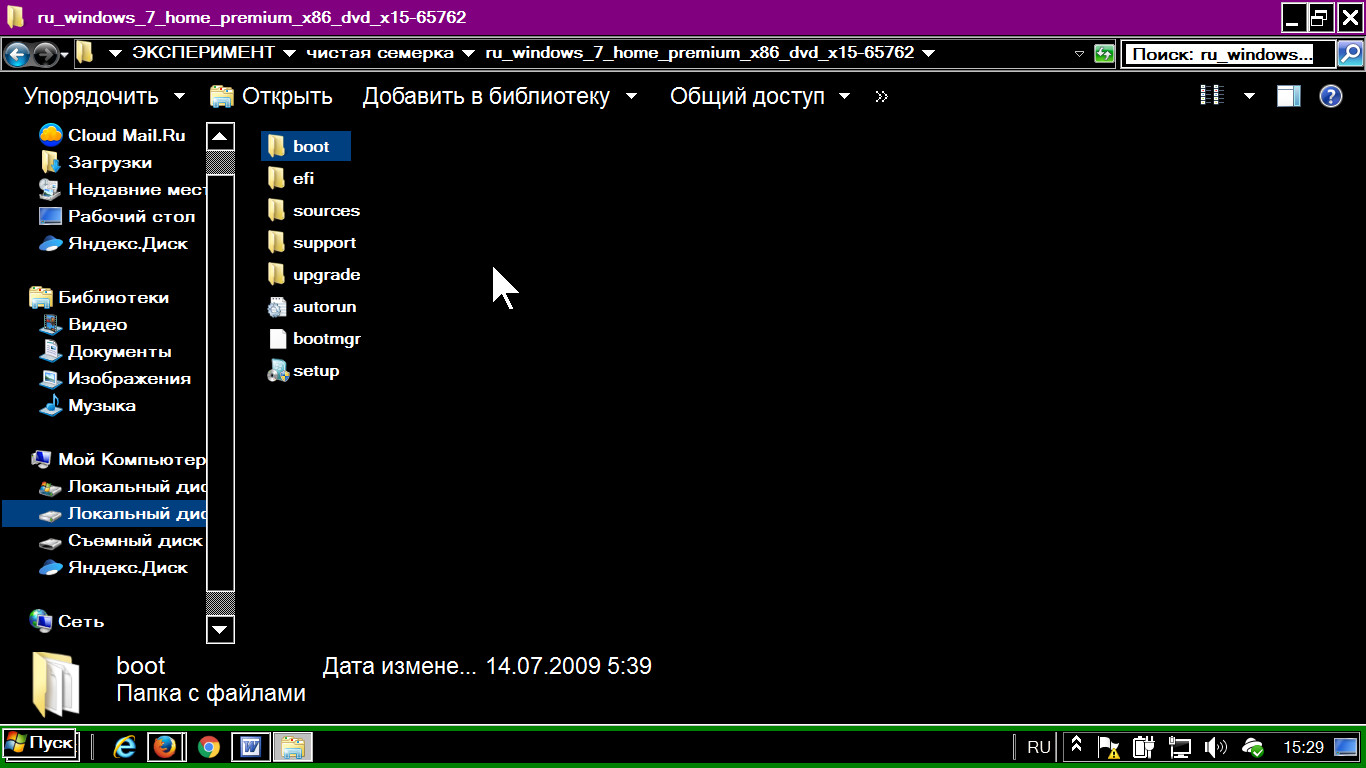Select the bootmgr file icon
The height and width of the screenshot is (768, 1366).
[x=277, y=339]
